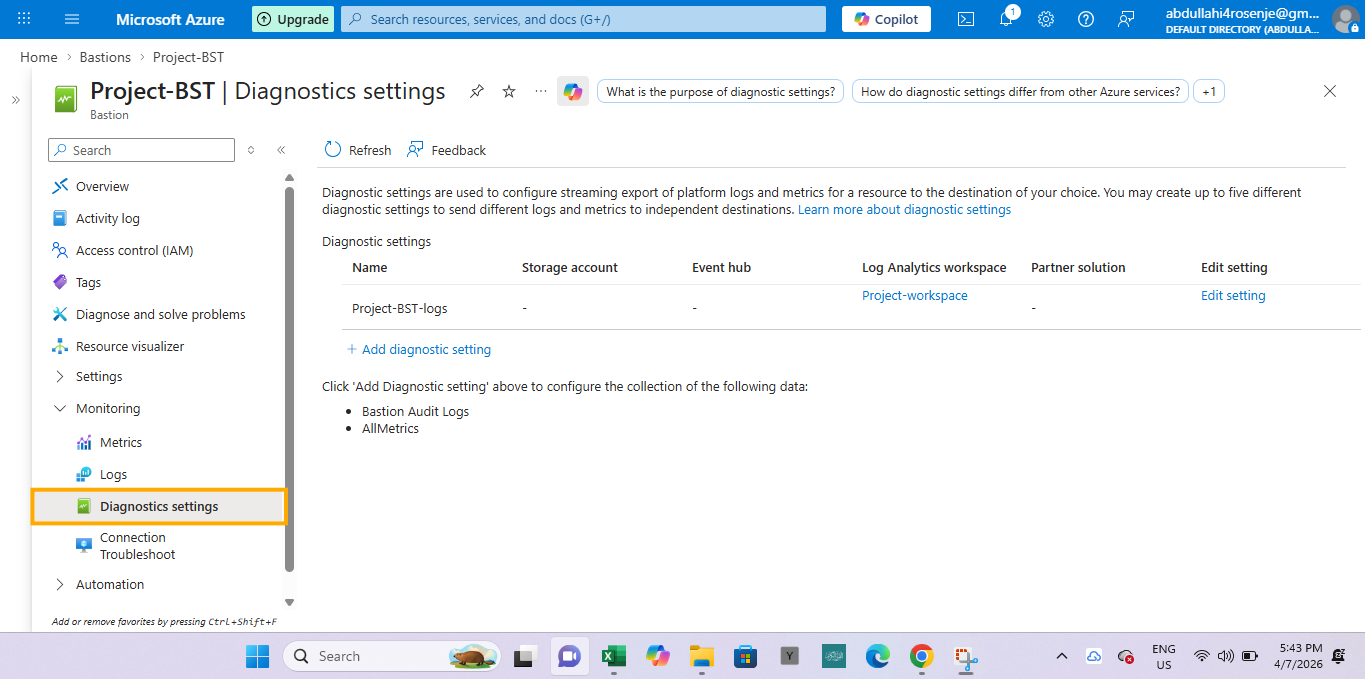Open the more options ellipsis beside the star
The height and width of the screenshot is (679, 1365).
[541, 91]
